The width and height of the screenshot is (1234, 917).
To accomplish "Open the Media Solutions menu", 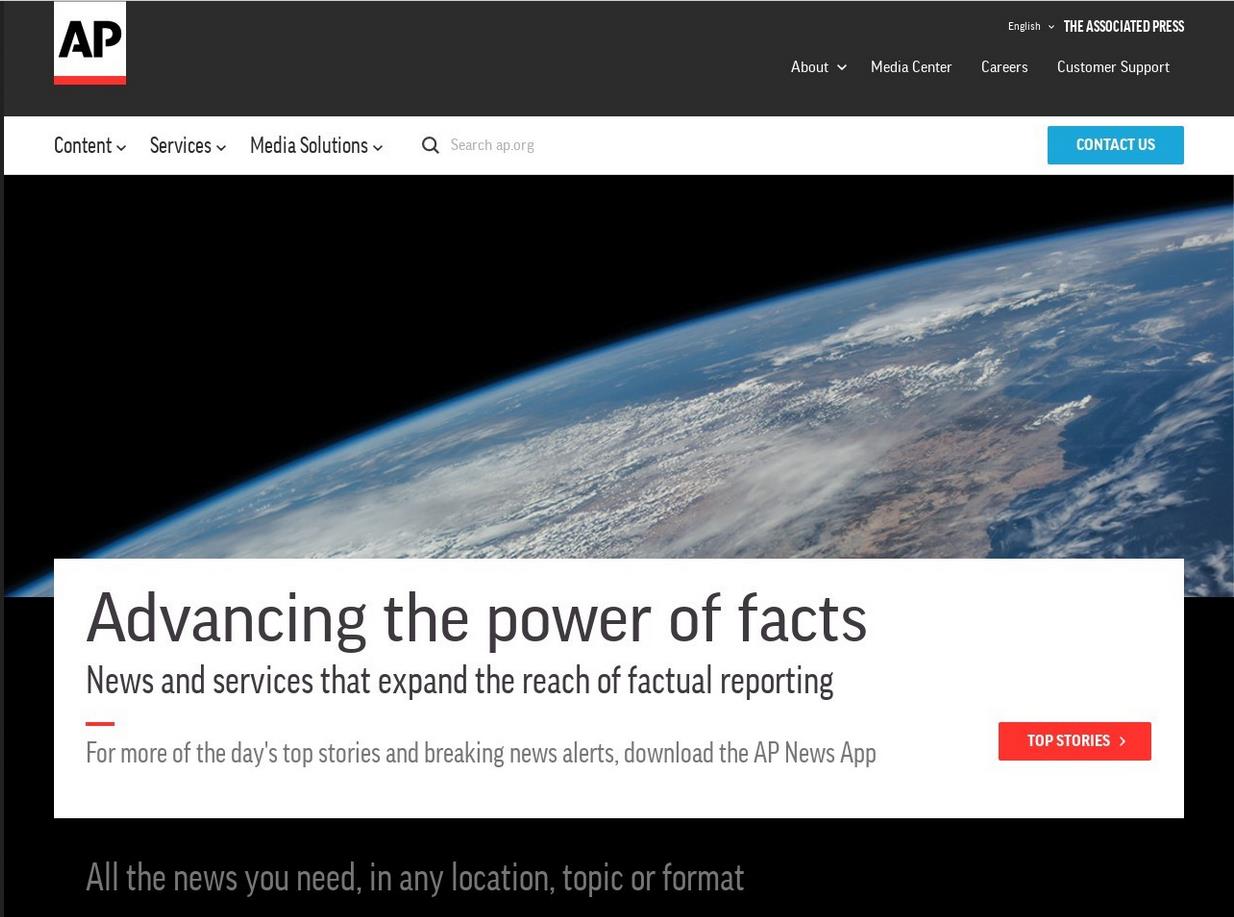I will pyautogui.click(x=308, y=145).
